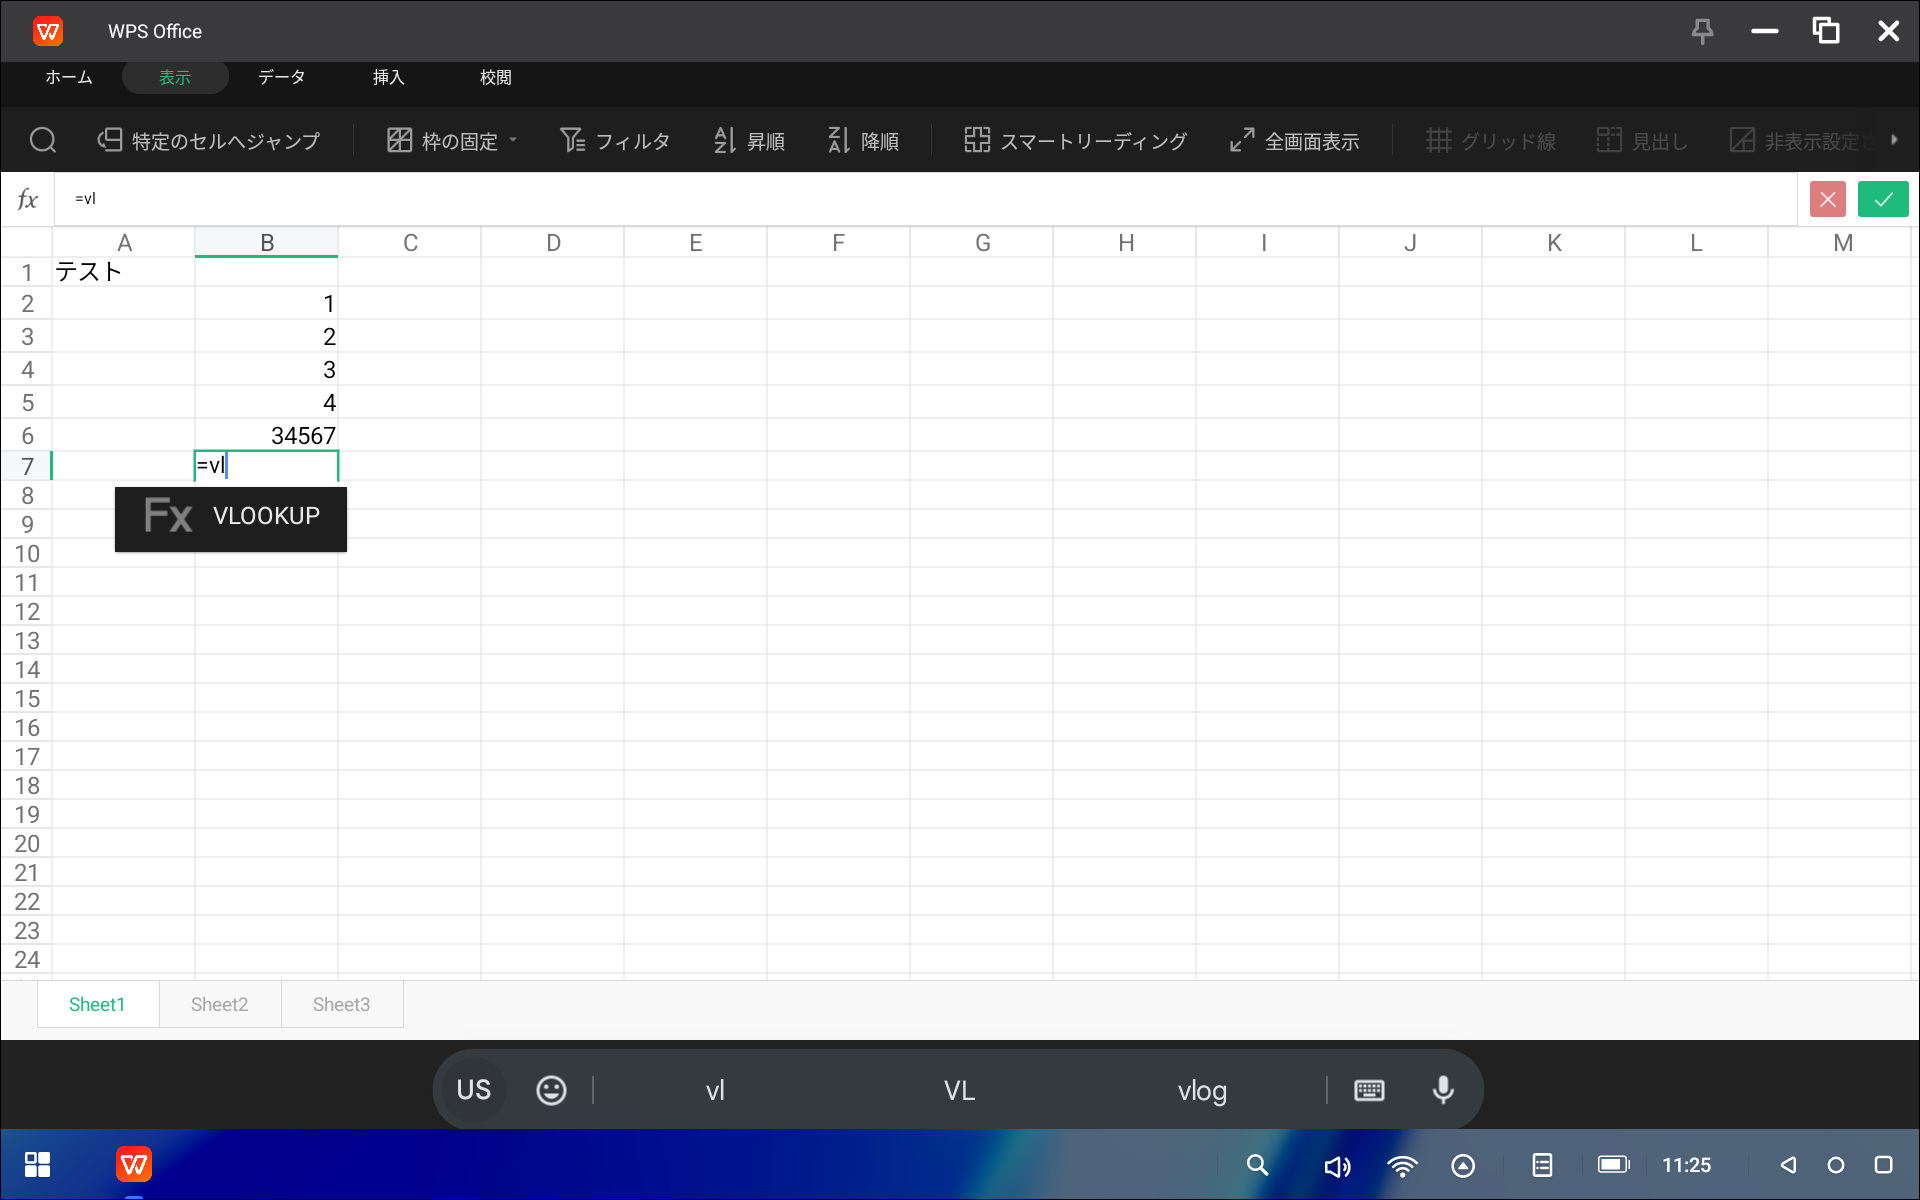
Task: Sort descending with 降順
Action: coord(863,141)
